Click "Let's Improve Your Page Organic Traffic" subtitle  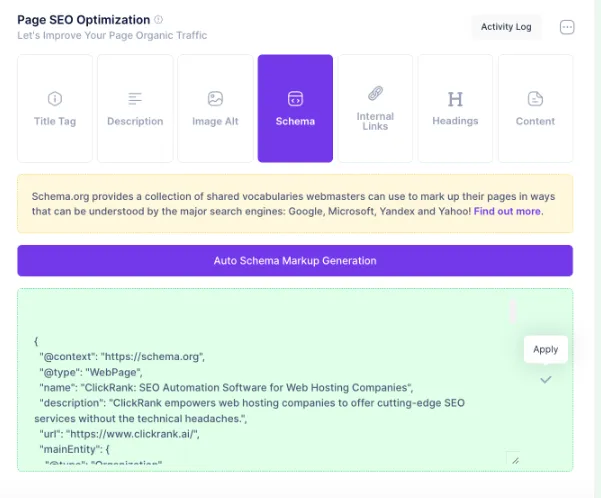coord(112,36)
